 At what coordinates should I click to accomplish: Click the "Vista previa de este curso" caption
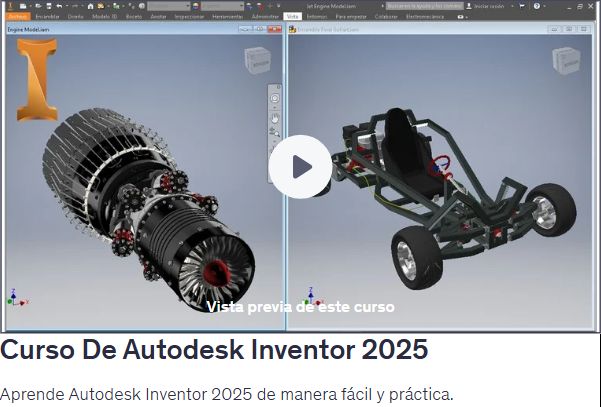coord(300,307)
